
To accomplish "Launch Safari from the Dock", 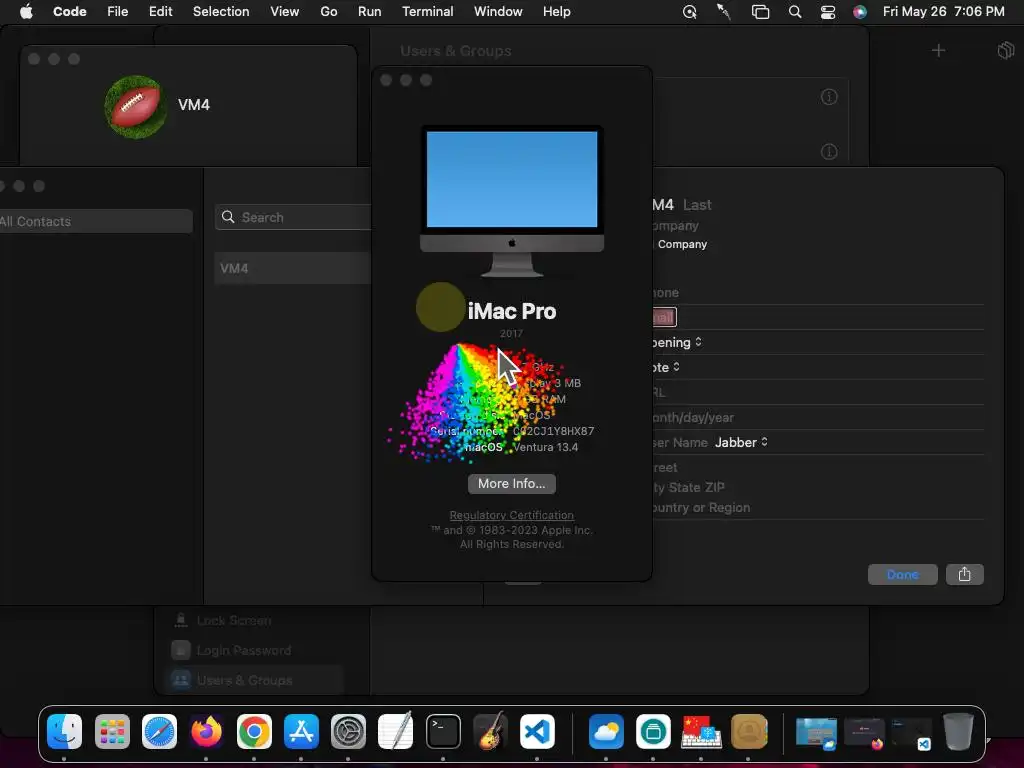I will click(x=159, y=731).
